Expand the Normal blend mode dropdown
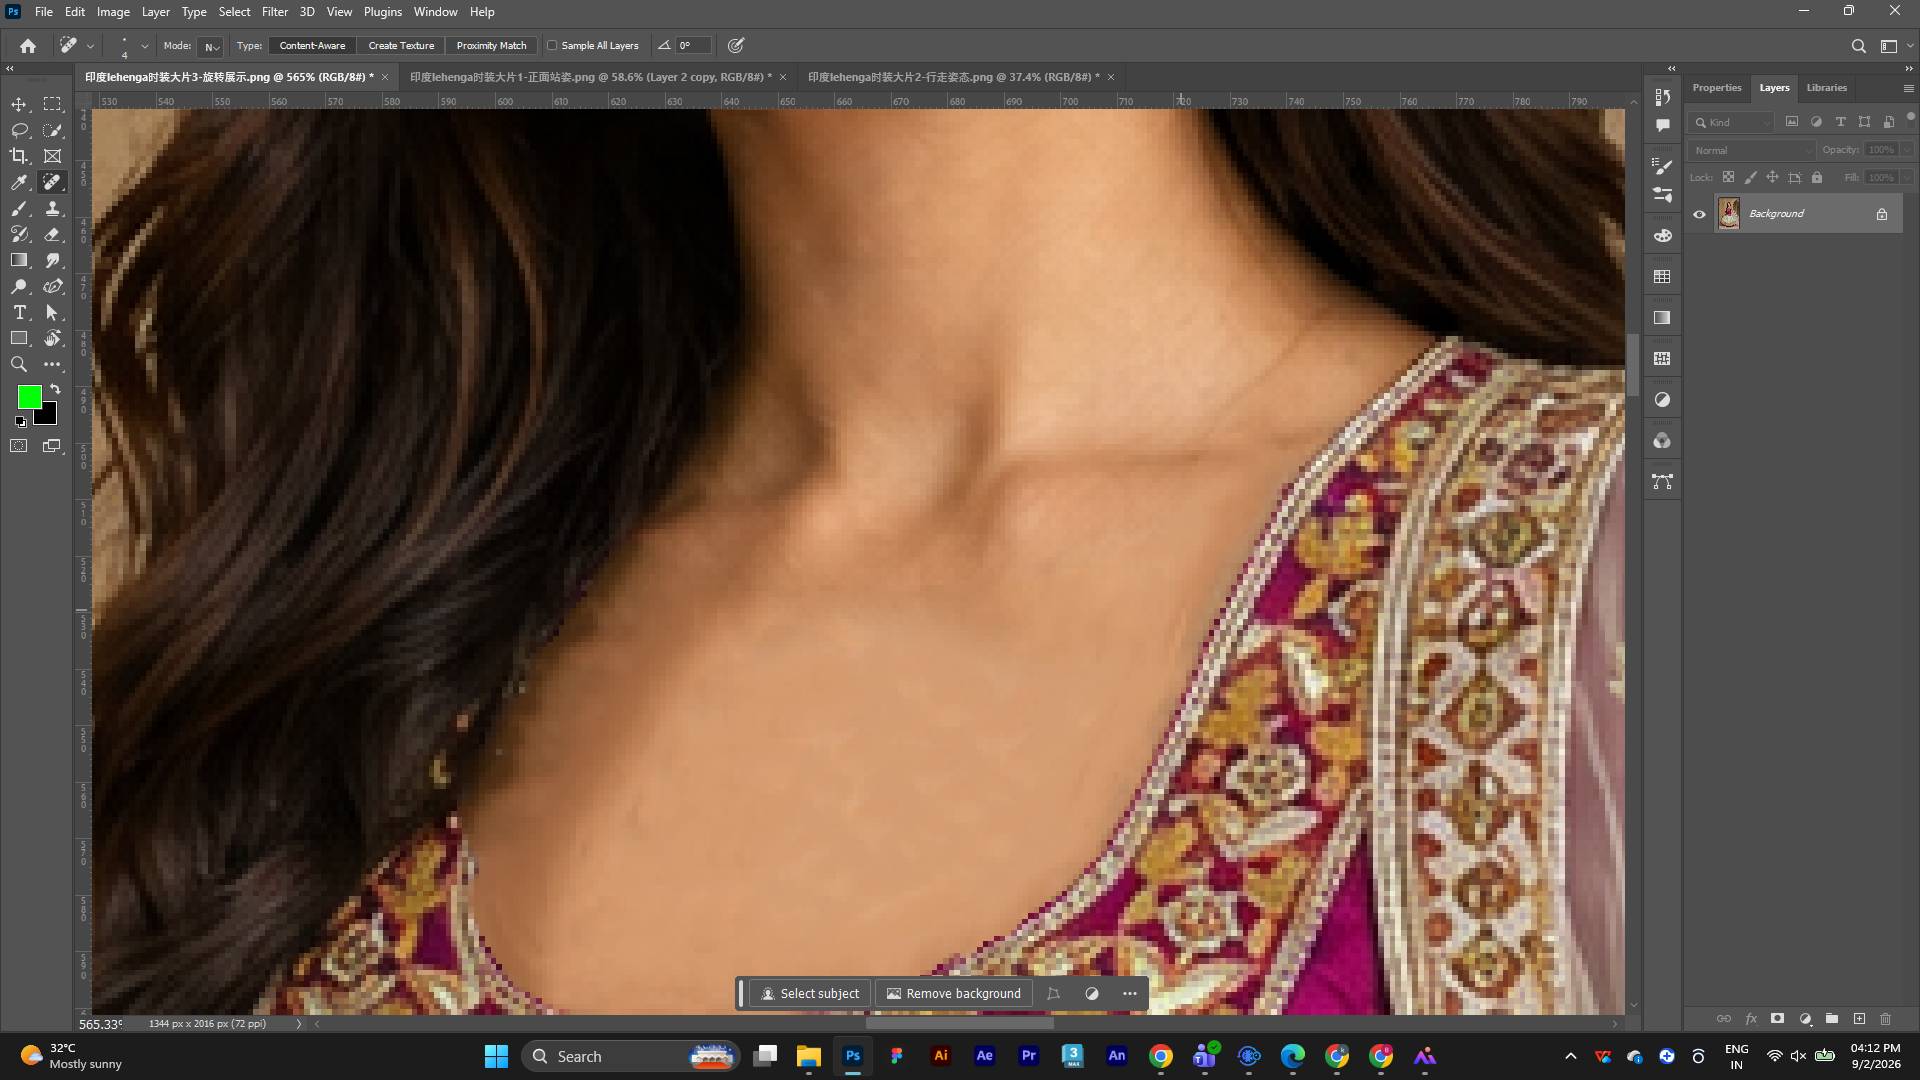The height and width of the screenshot is (1080, 1920). [1751, 150]
